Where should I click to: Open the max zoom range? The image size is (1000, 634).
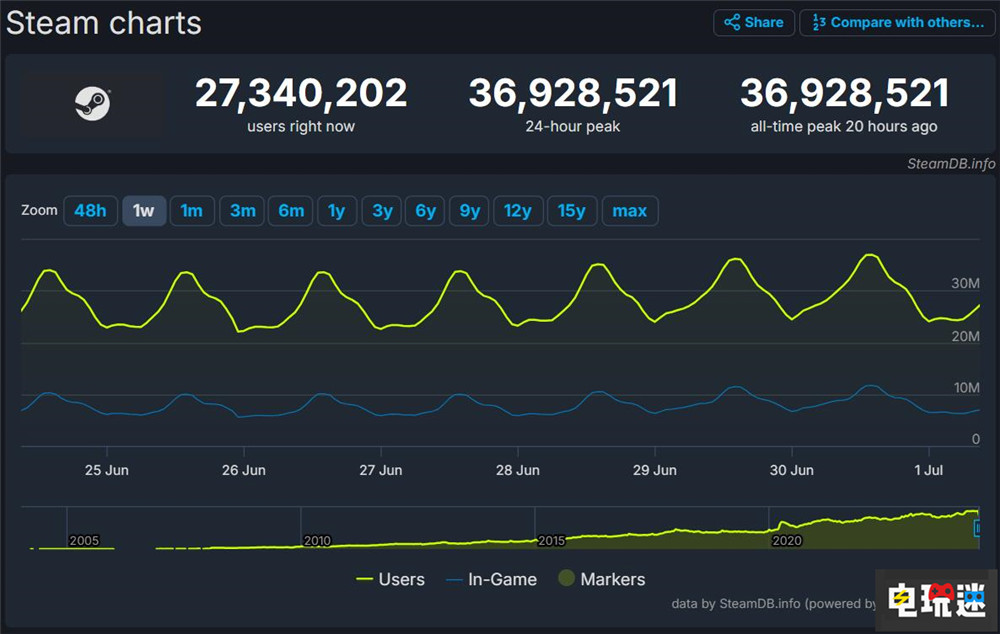[630, 210]
